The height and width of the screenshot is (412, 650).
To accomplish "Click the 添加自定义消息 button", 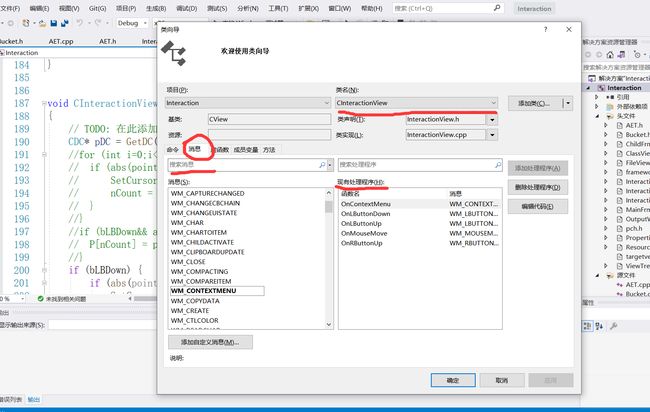I will pos(209,342).
